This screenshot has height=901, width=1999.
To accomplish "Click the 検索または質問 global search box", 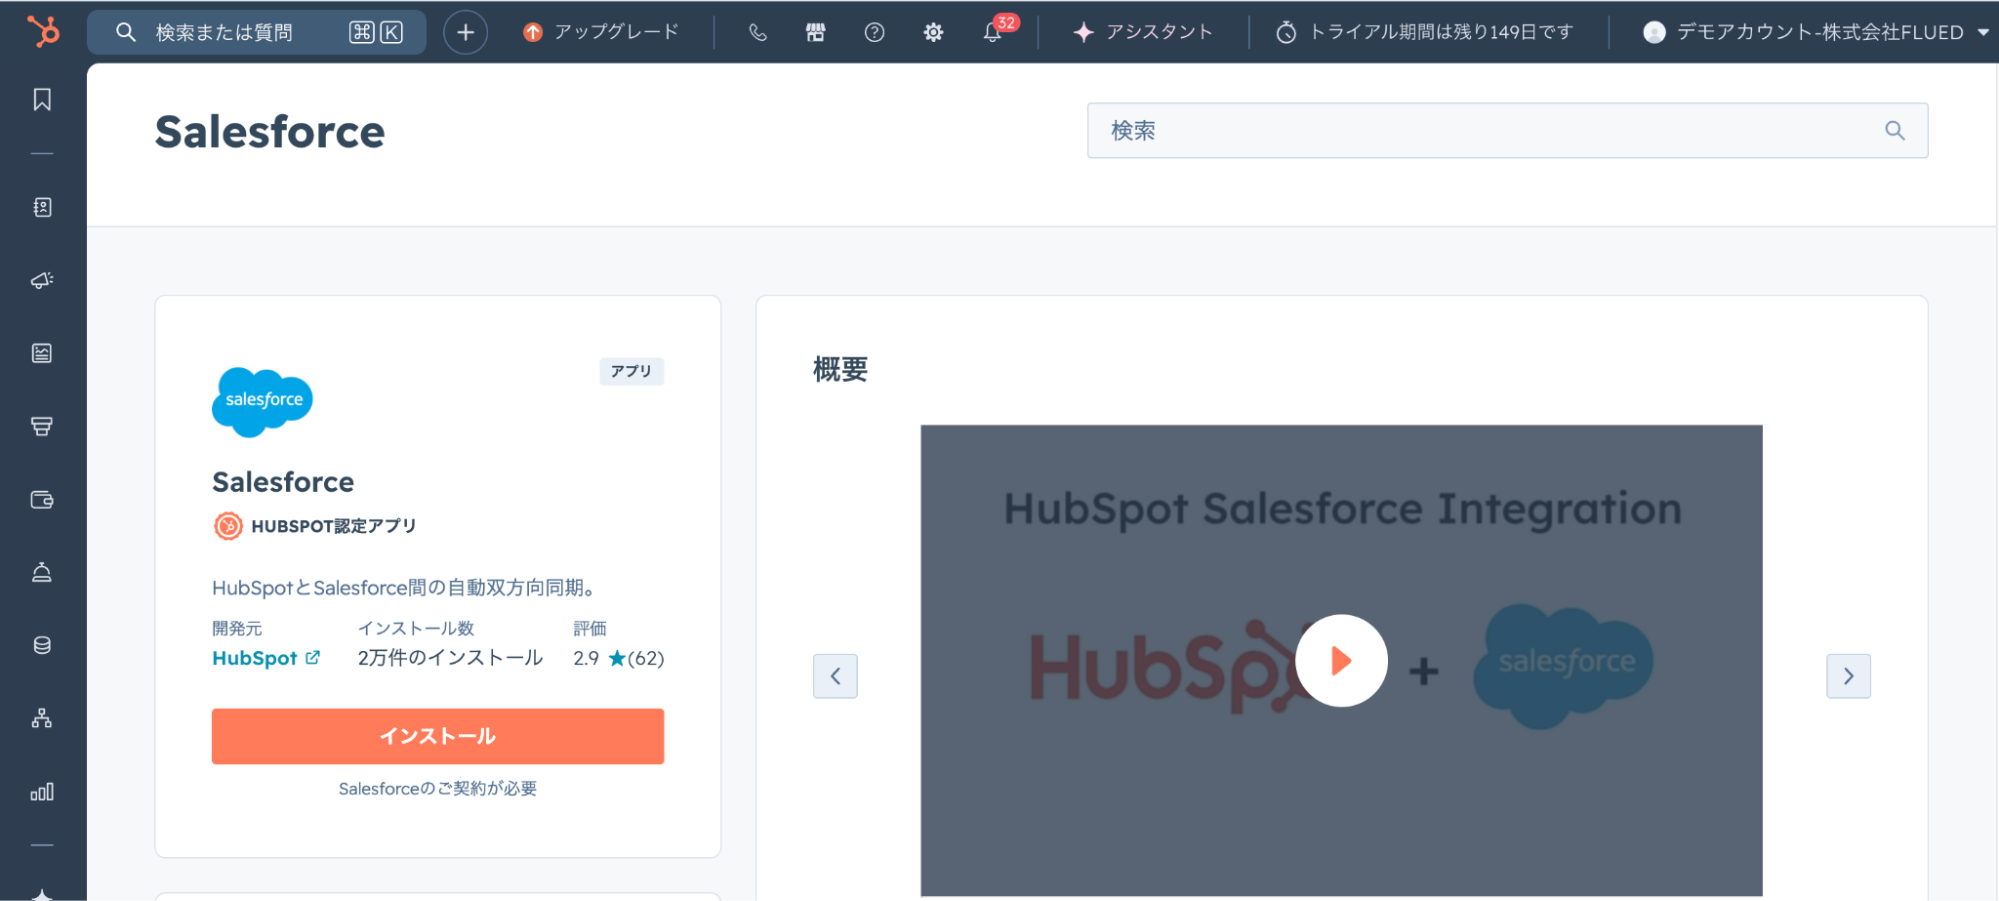I will 257,32.
